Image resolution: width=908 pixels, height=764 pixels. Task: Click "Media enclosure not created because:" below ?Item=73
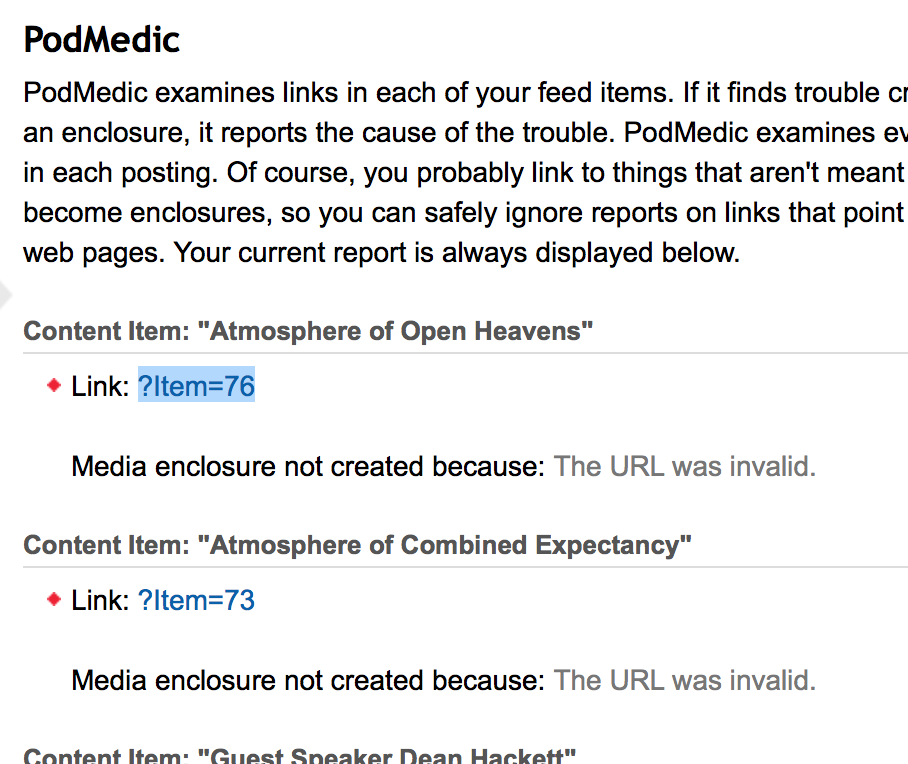pos(308,680)
